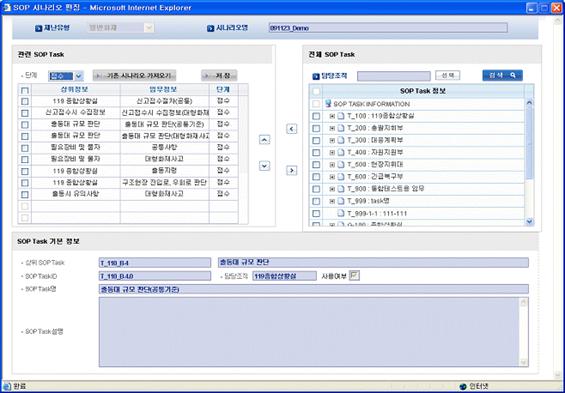The width and height of the screenshot is (565, 393).
Task: Click the 선택 button next to 담당조직
Action: (x=448, y=75)
